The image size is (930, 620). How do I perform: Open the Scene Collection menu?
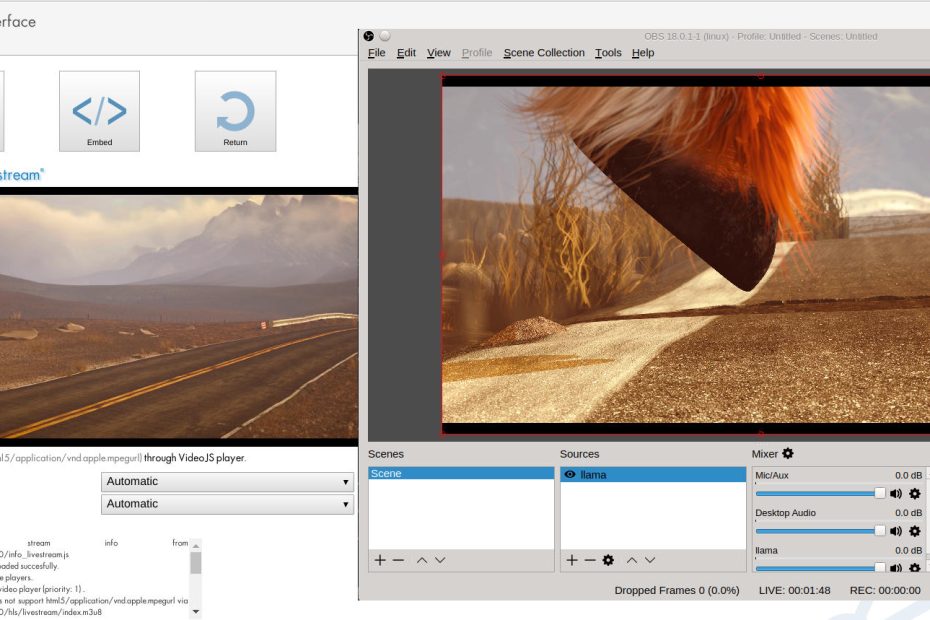coord(544,52)
